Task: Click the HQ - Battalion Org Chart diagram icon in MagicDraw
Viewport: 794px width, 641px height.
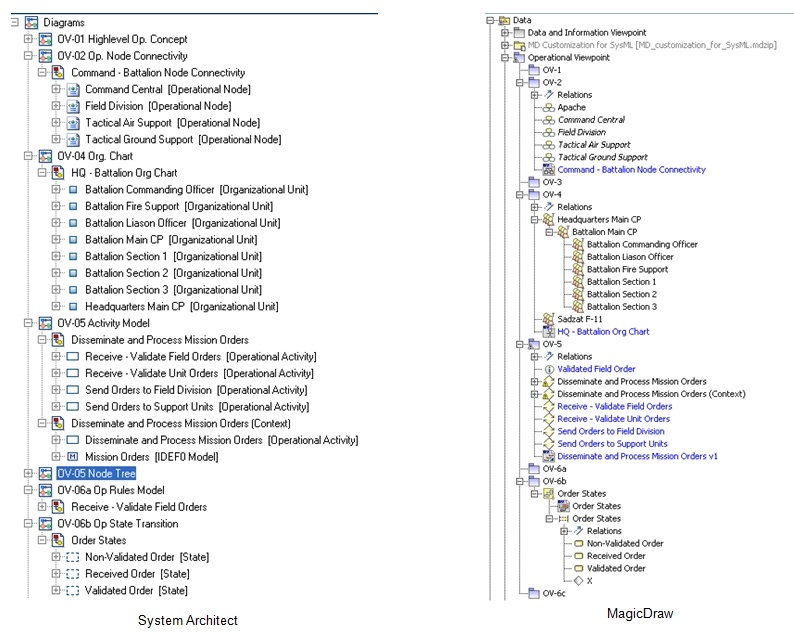Action: (x=548, y=332)
